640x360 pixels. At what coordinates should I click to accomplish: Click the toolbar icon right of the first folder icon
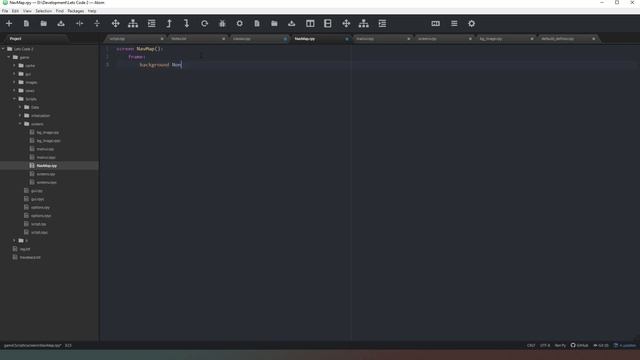(61, 24)
